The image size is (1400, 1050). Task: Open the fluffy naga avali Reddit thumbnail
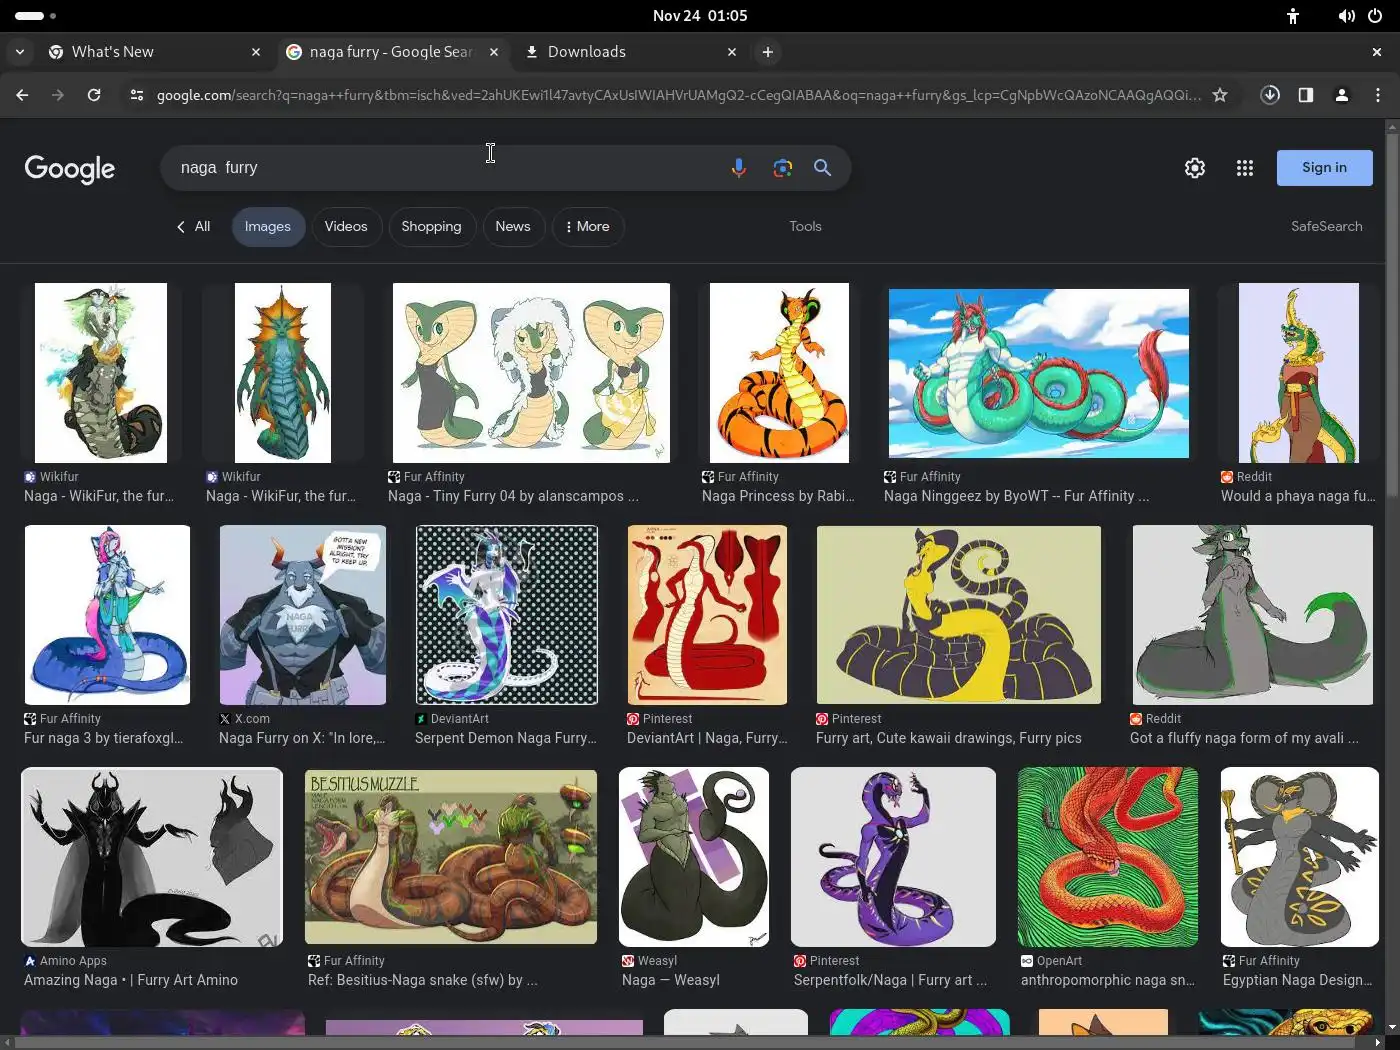click(x=1252, y=615)
